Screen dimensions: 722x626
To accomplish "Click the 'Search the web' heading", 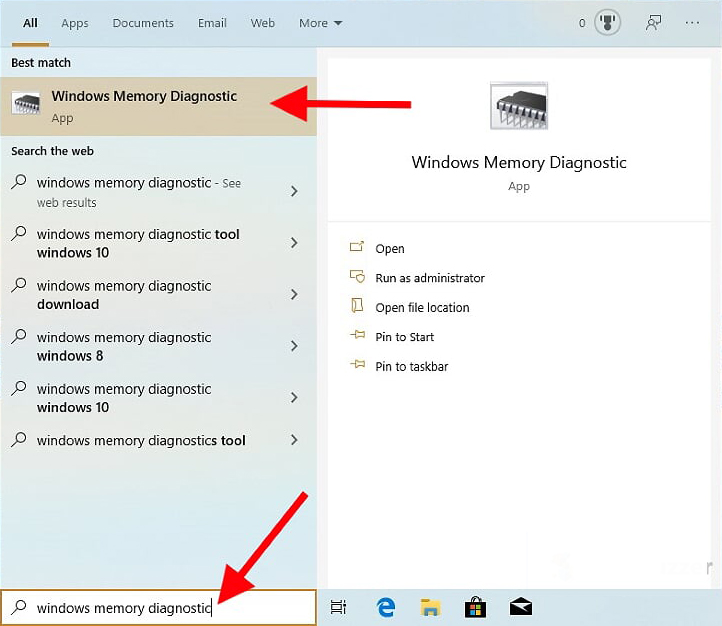I will point(52,151).
